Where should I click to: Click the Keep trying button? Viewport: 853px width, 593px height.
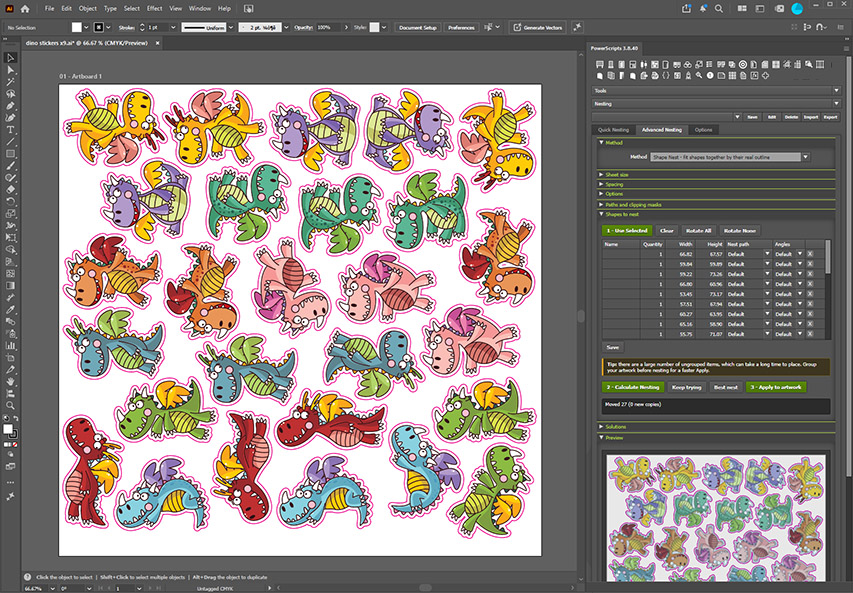[x=687, y=387]
